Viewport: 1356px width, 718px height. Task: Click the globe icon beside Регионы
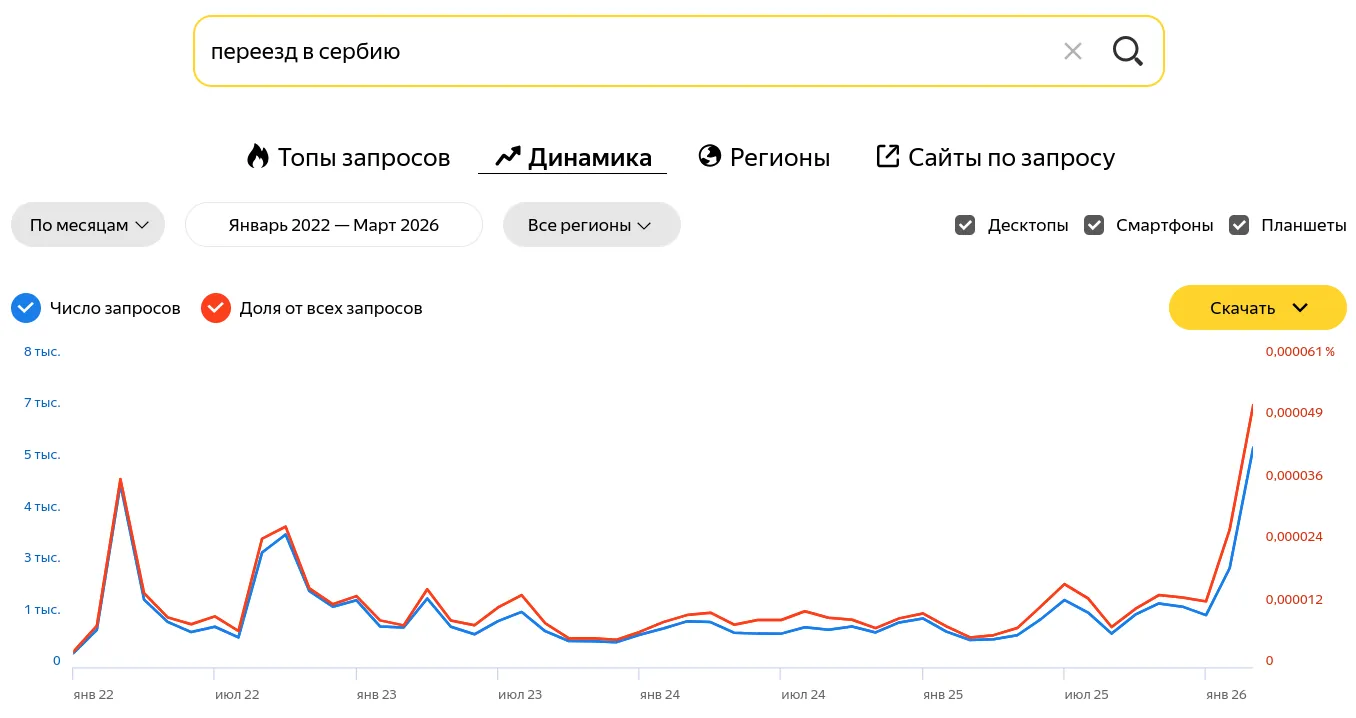tap(710, 156)
